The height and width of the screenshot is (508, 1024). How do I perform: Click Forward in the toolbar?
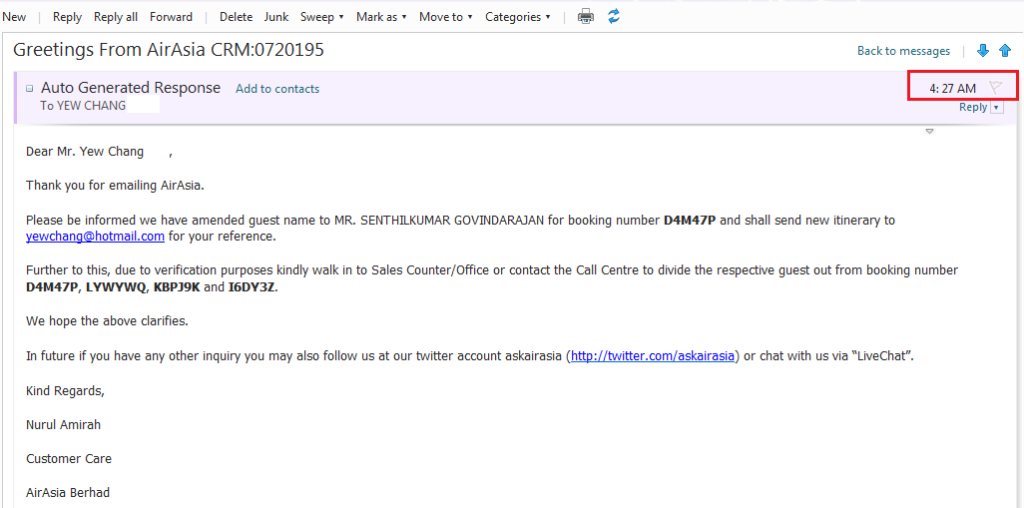click(x=171, y=17)
